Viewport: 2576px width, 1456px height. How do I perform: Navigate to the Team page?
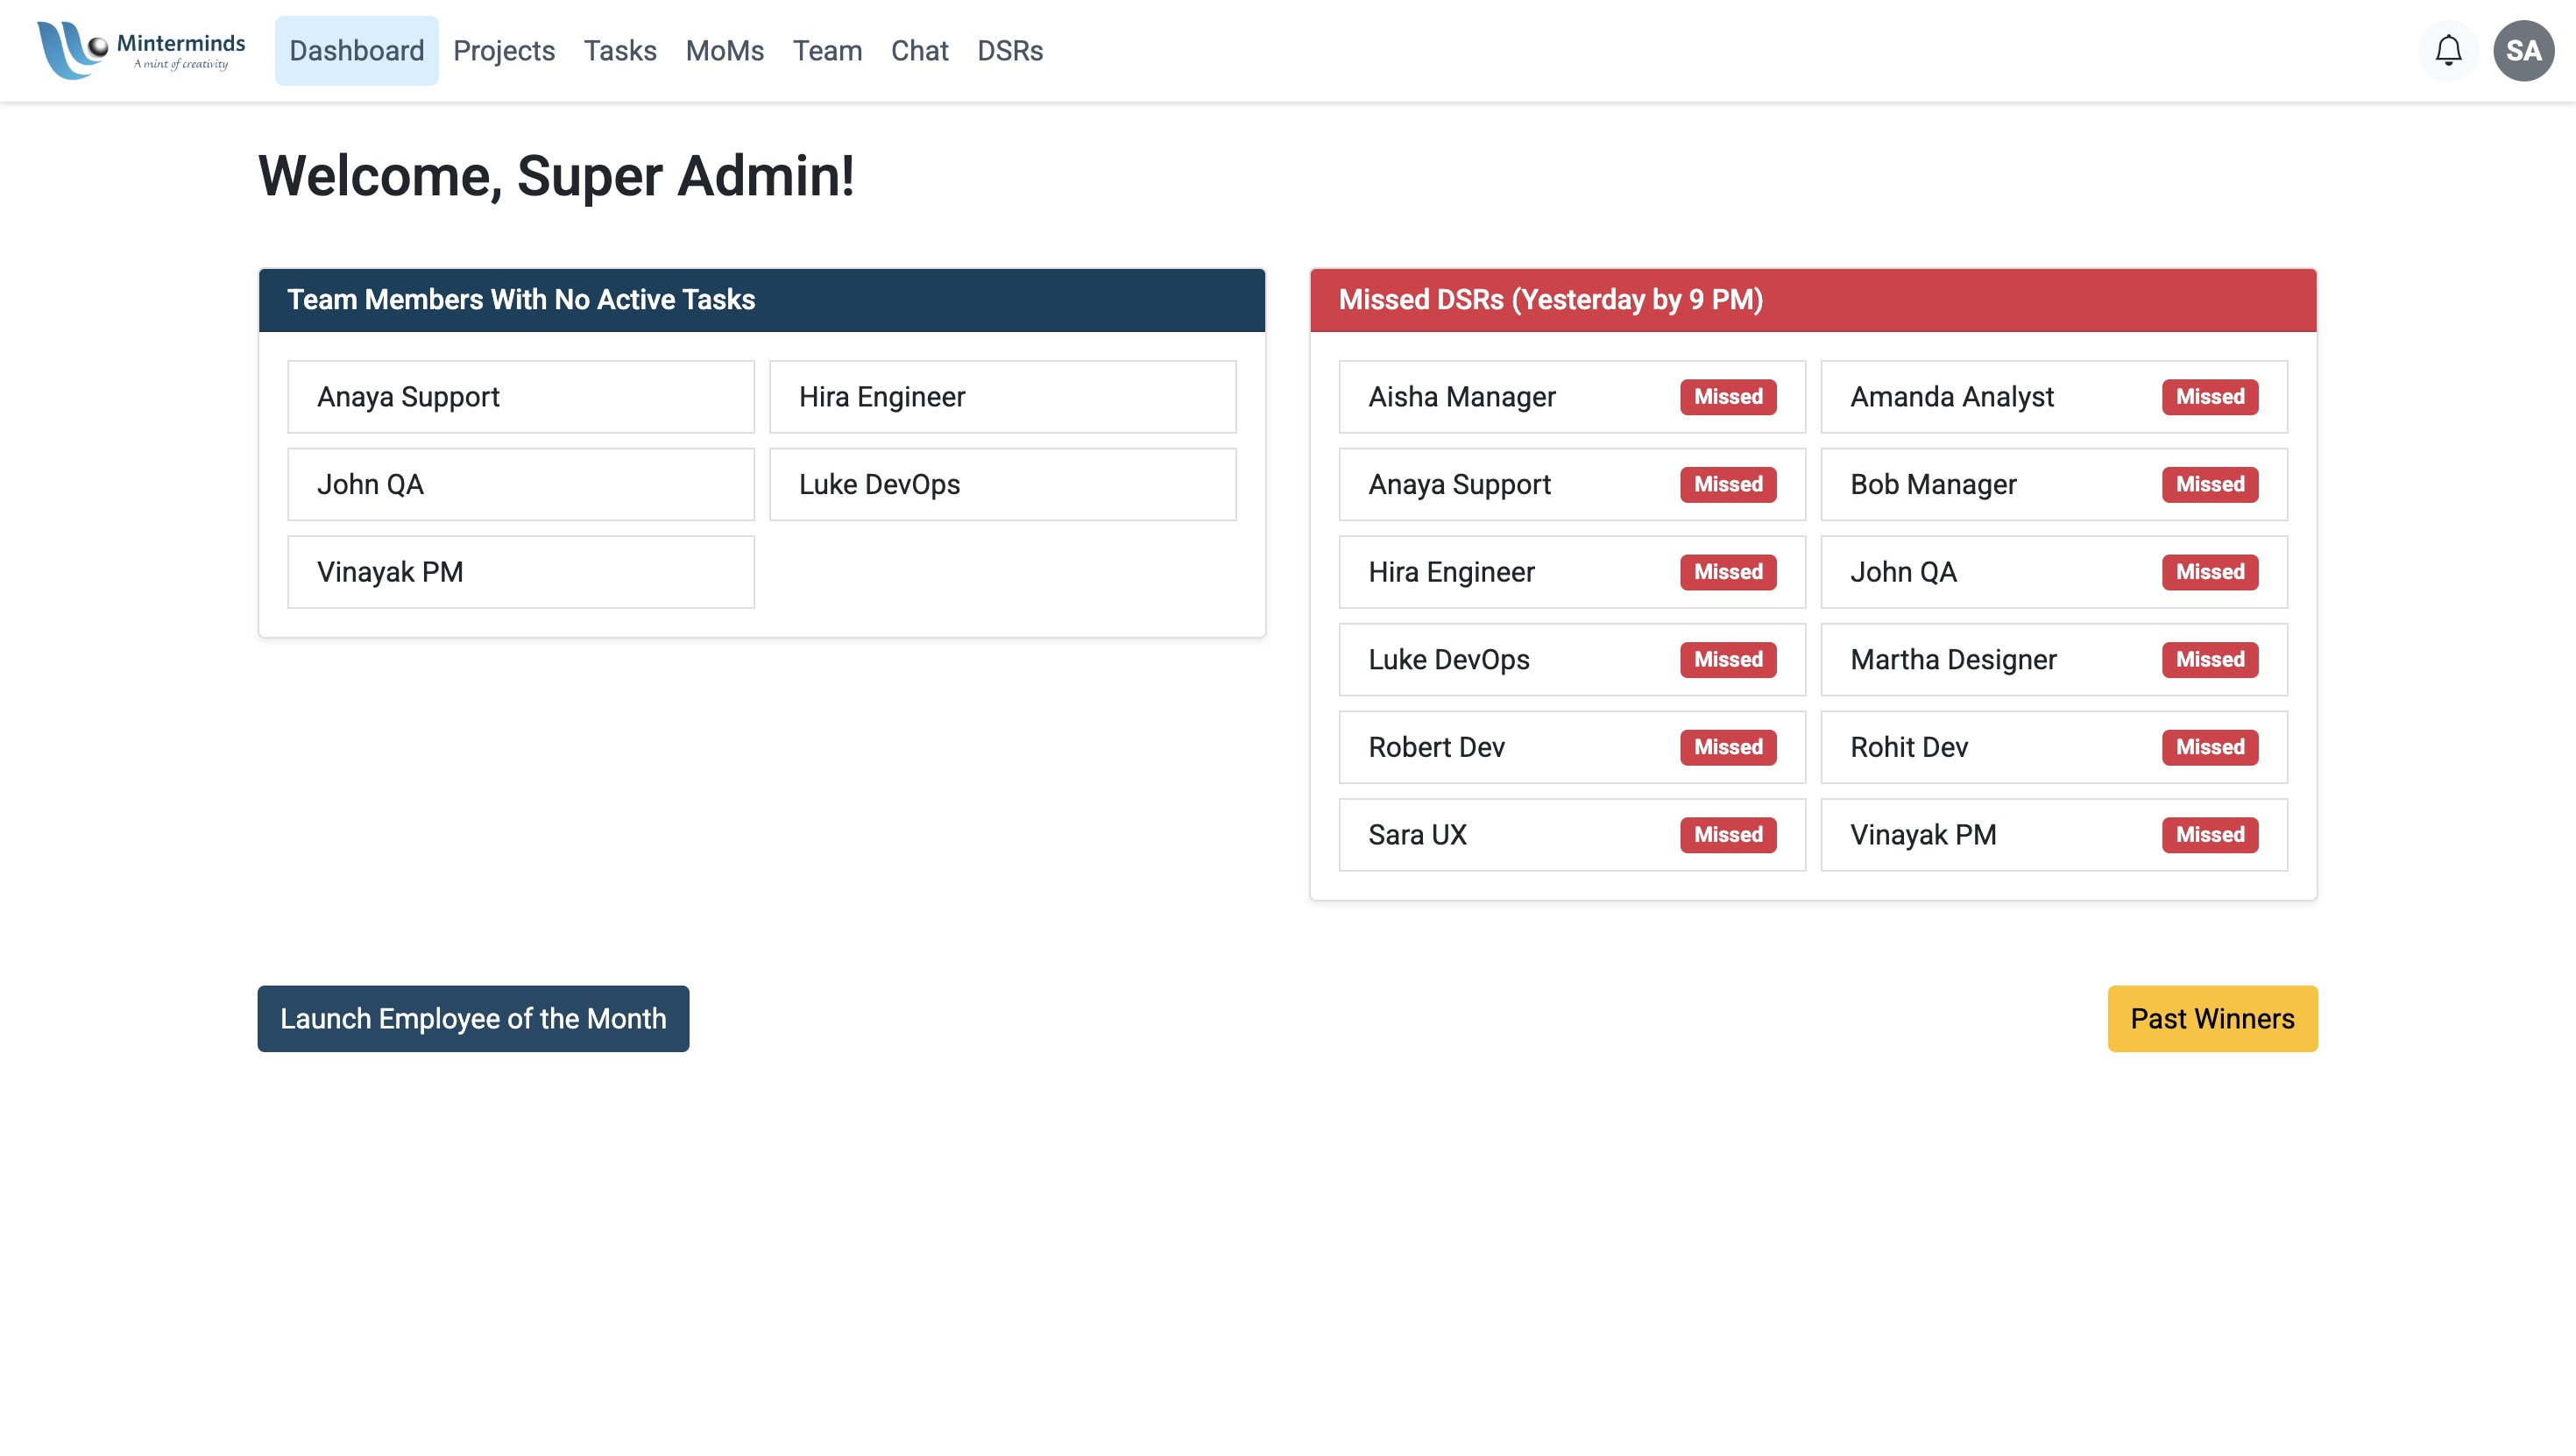(x=826, y=50)
